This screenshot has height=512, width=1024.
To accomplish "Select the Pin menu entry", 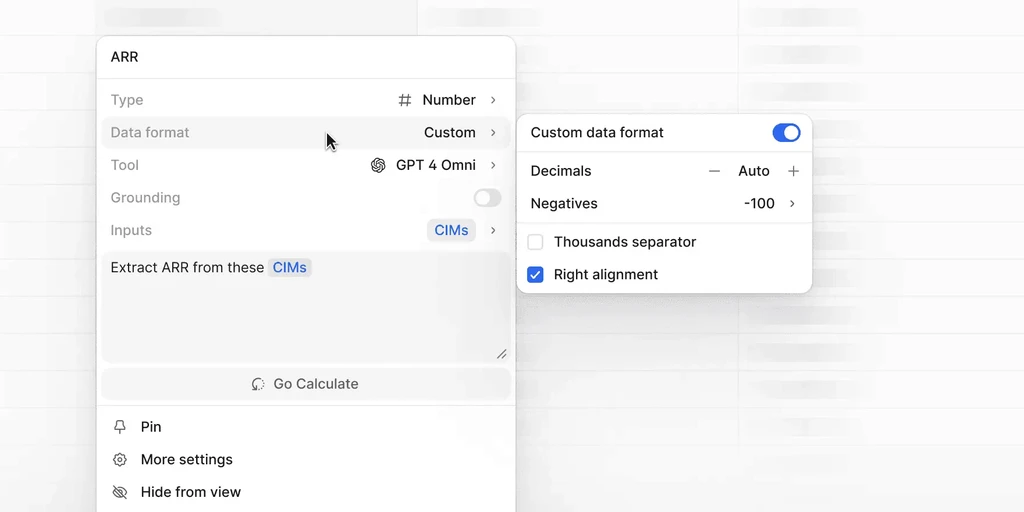I will (x=306, y=426).
